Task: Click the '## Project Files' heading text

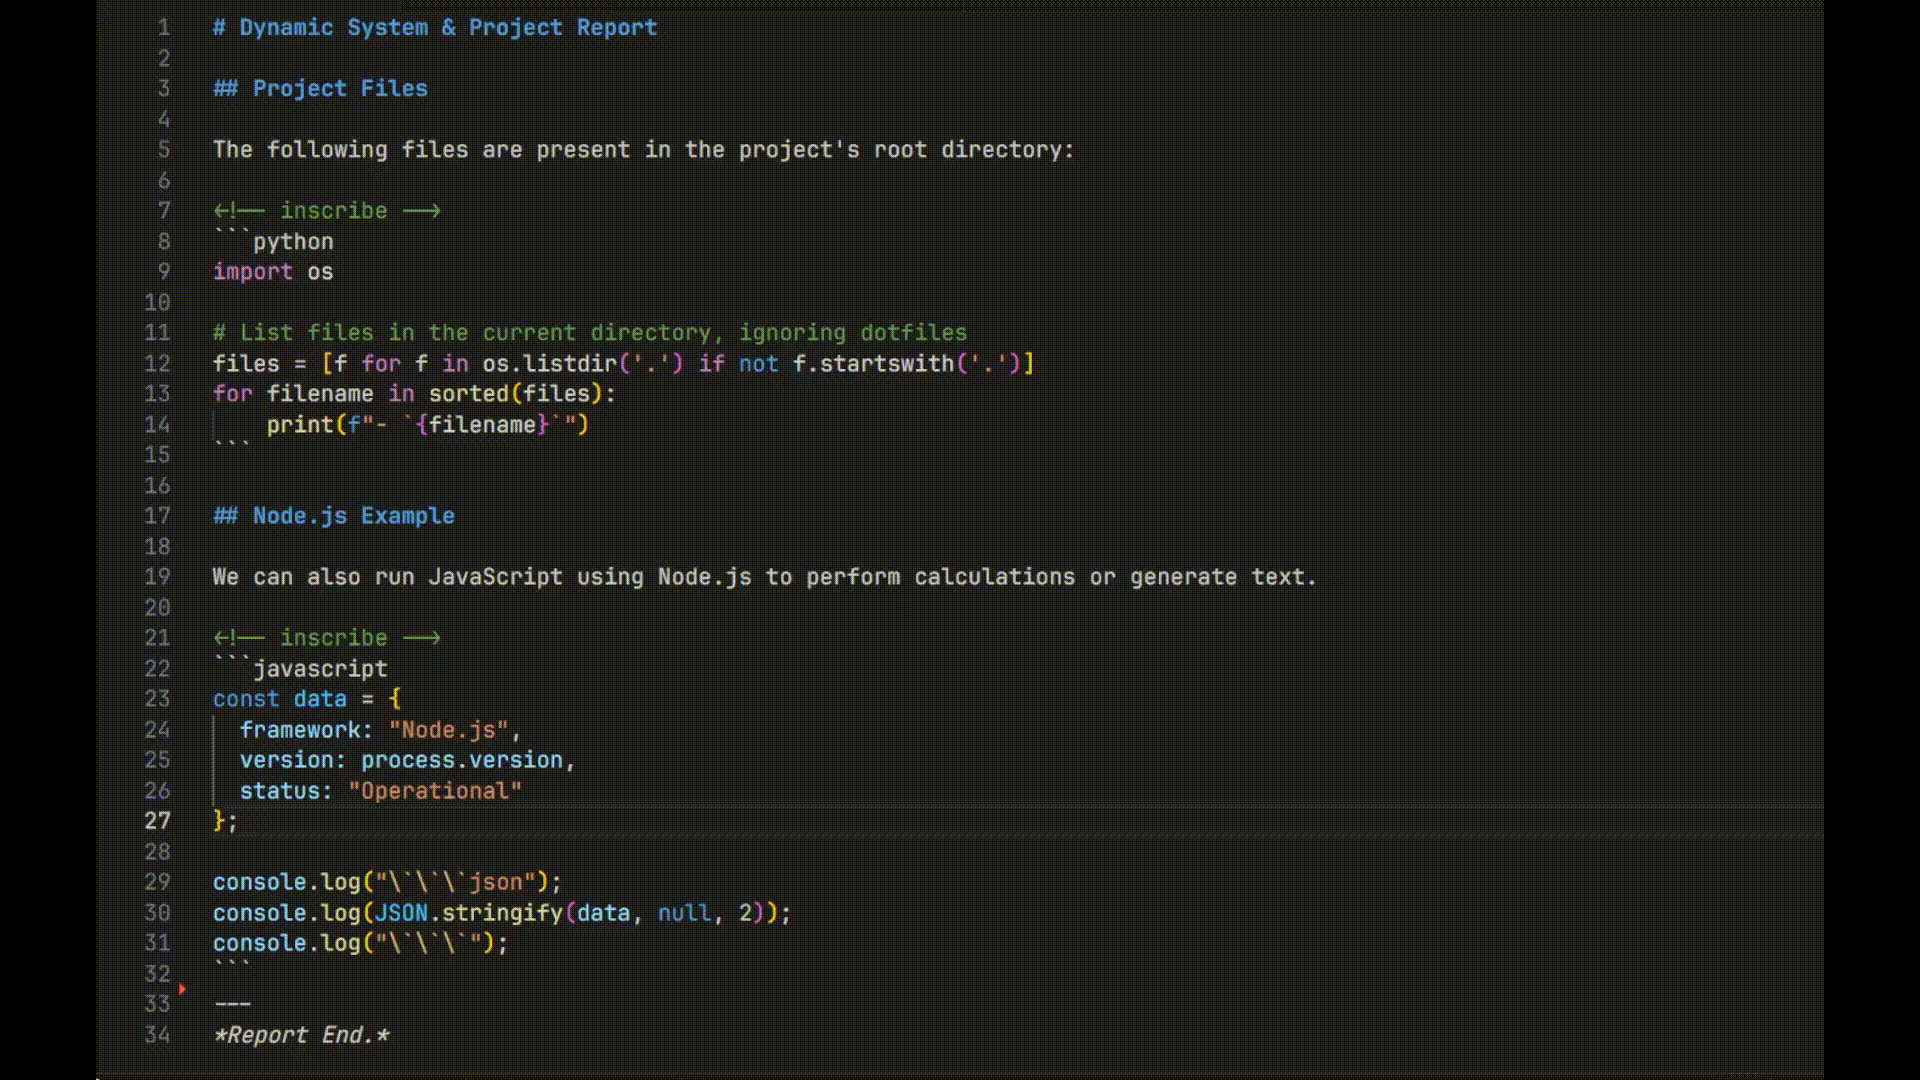Action: [320, 89]
